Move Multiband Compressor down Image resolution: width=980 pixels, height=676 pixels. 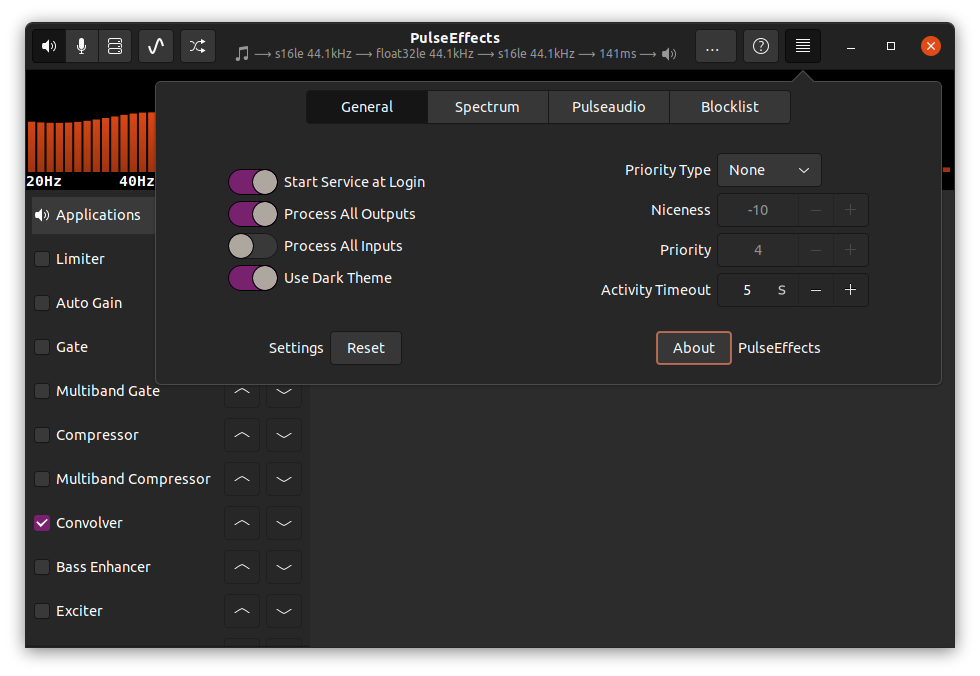point(284,479)
